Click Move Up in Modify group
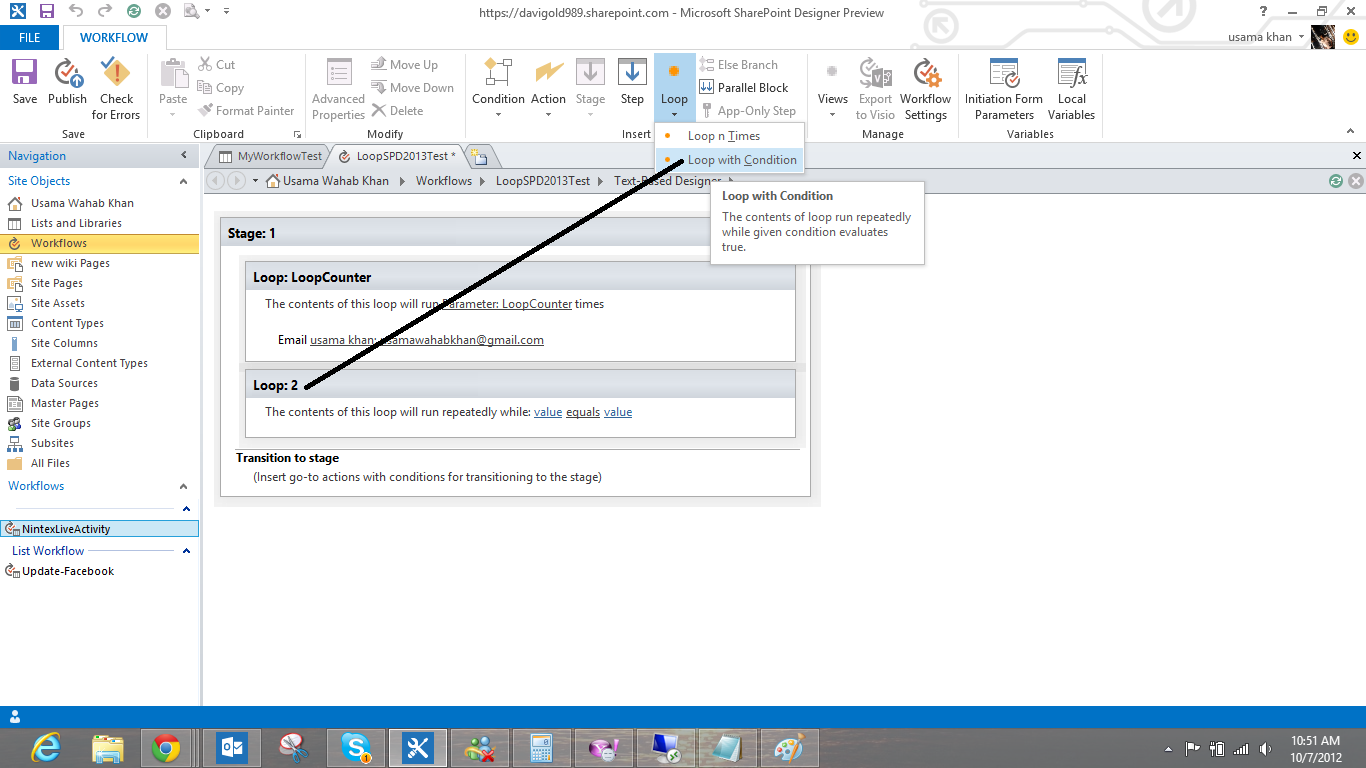Screen dimensions: 1366x768 [x=405, y=64]
